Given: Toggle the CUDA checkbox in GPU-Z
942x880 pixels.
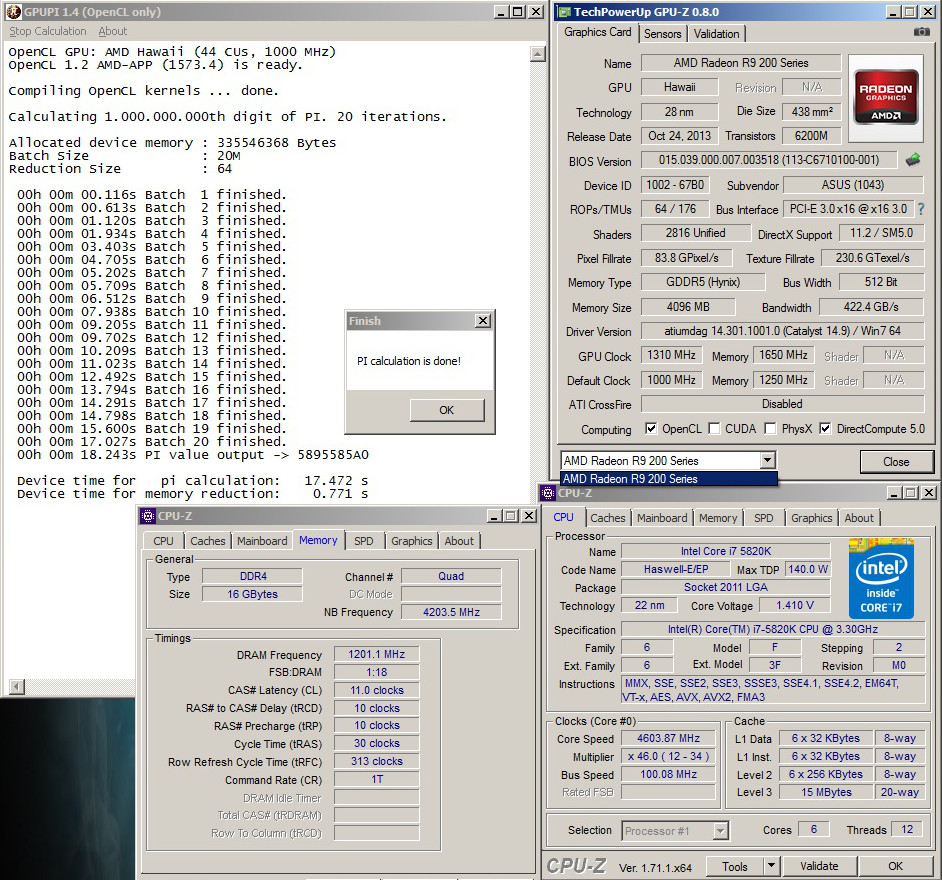Looking at the screenshot, I should [x=714, y=428].
